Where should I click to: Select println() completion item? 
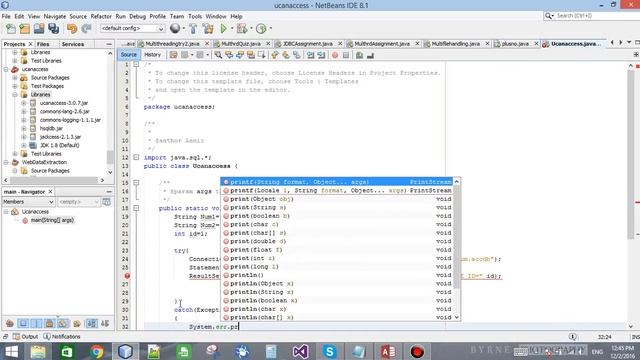(337, 275)
